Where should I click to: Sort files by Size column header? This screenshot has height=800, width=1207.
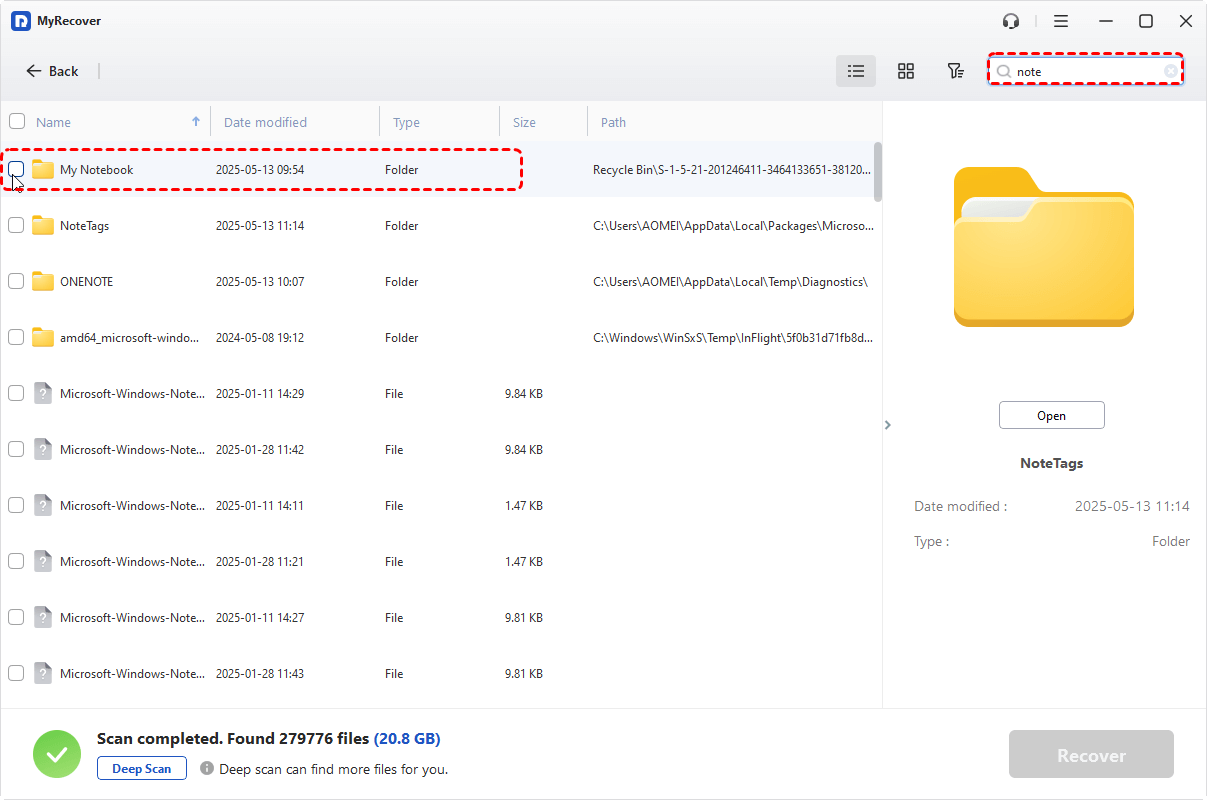click(x=524, y=122)
